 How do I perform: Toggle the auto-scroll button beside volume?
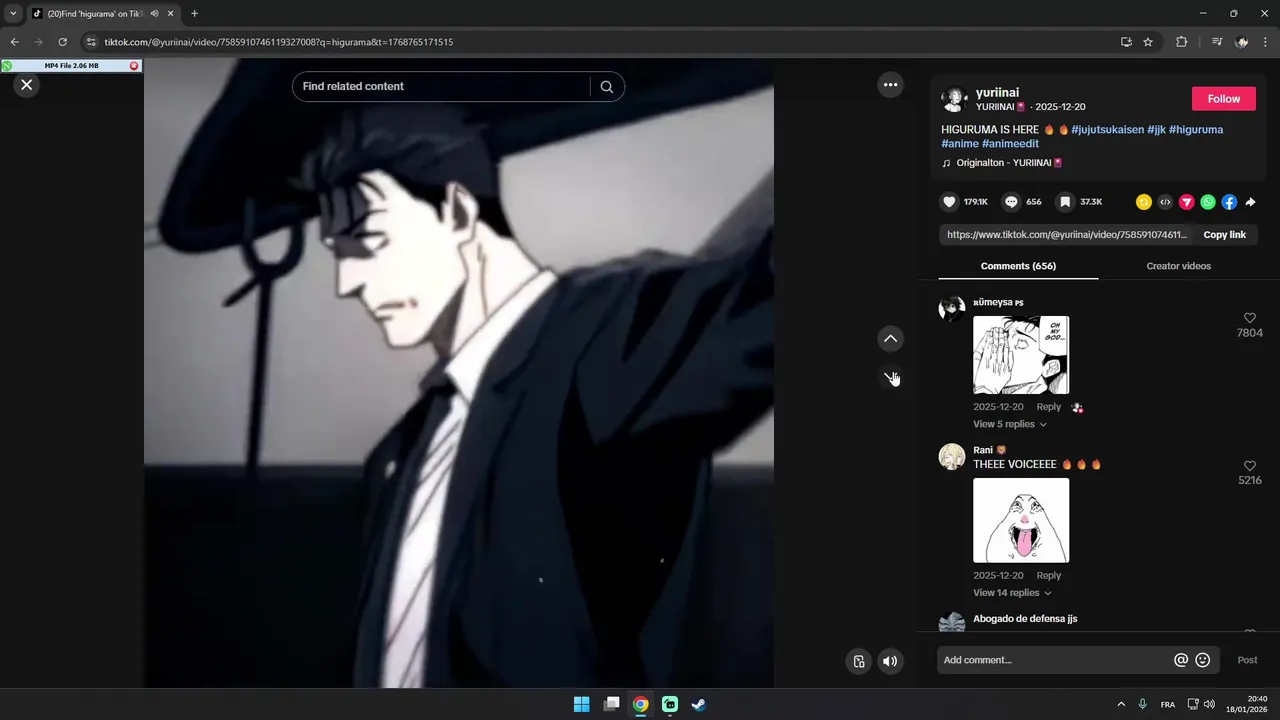click(858, 661)
